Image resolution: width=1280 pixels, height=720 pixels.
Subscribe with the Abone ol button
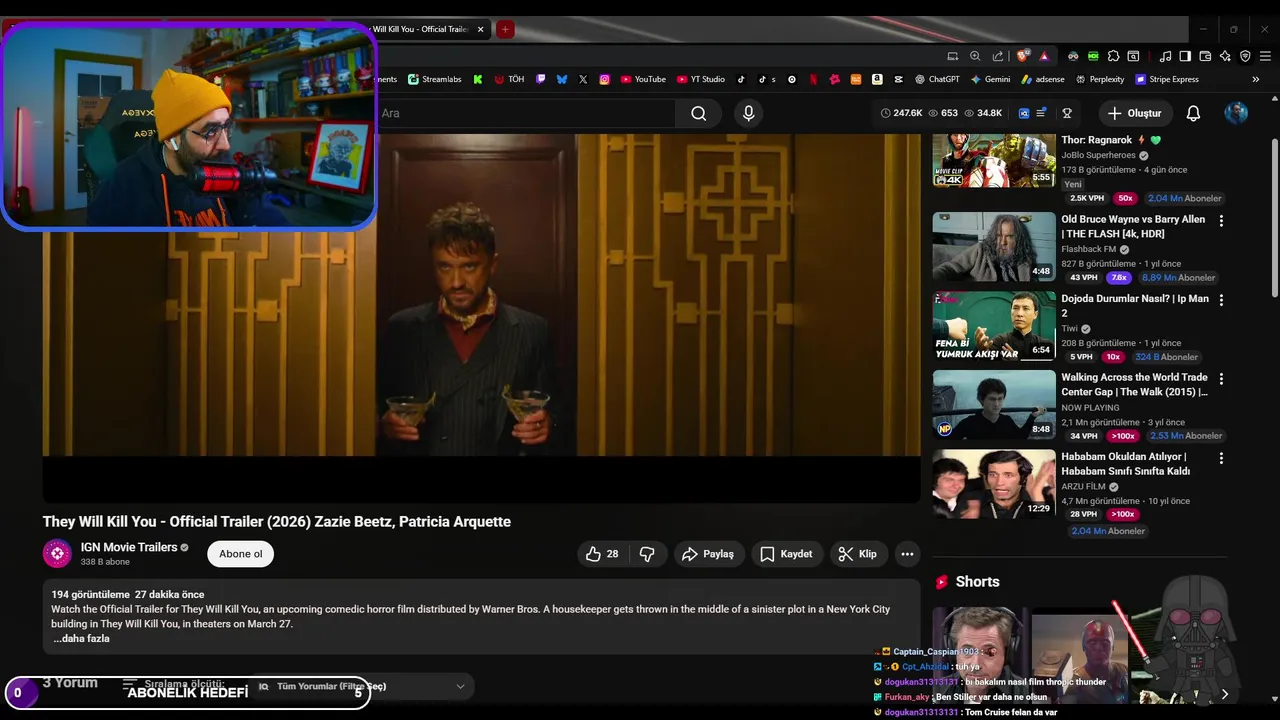[x=241, y=554]
